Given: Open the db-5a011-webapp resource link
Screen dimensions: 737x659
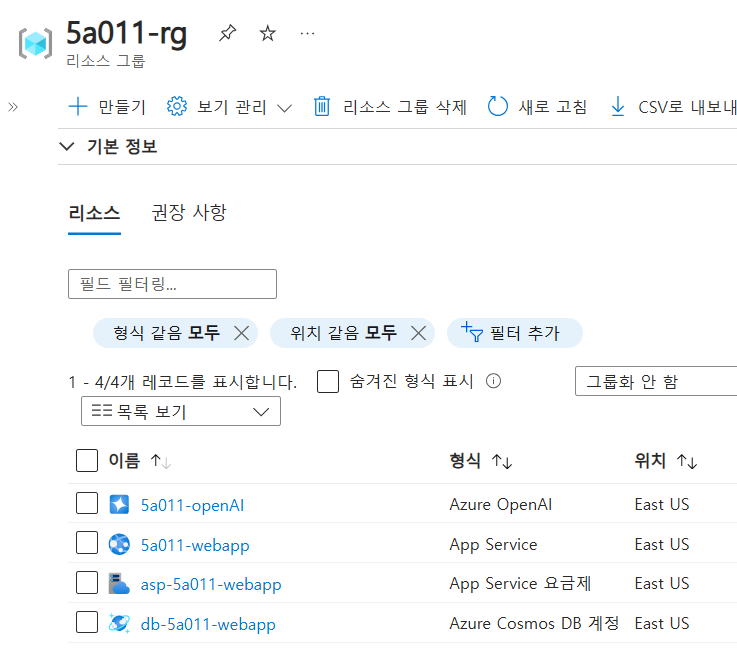Looking at the screenshot, I should click(x=208, y=625).
